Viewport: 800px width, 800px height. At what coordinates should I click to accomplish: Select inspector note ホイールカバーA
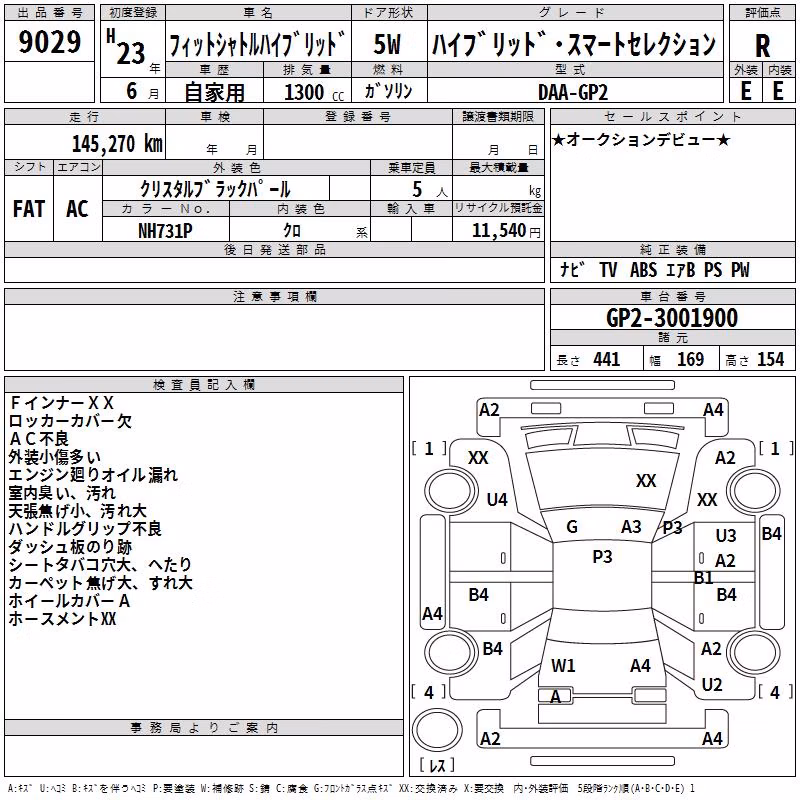pyautogui.click(x=69, y=601)
